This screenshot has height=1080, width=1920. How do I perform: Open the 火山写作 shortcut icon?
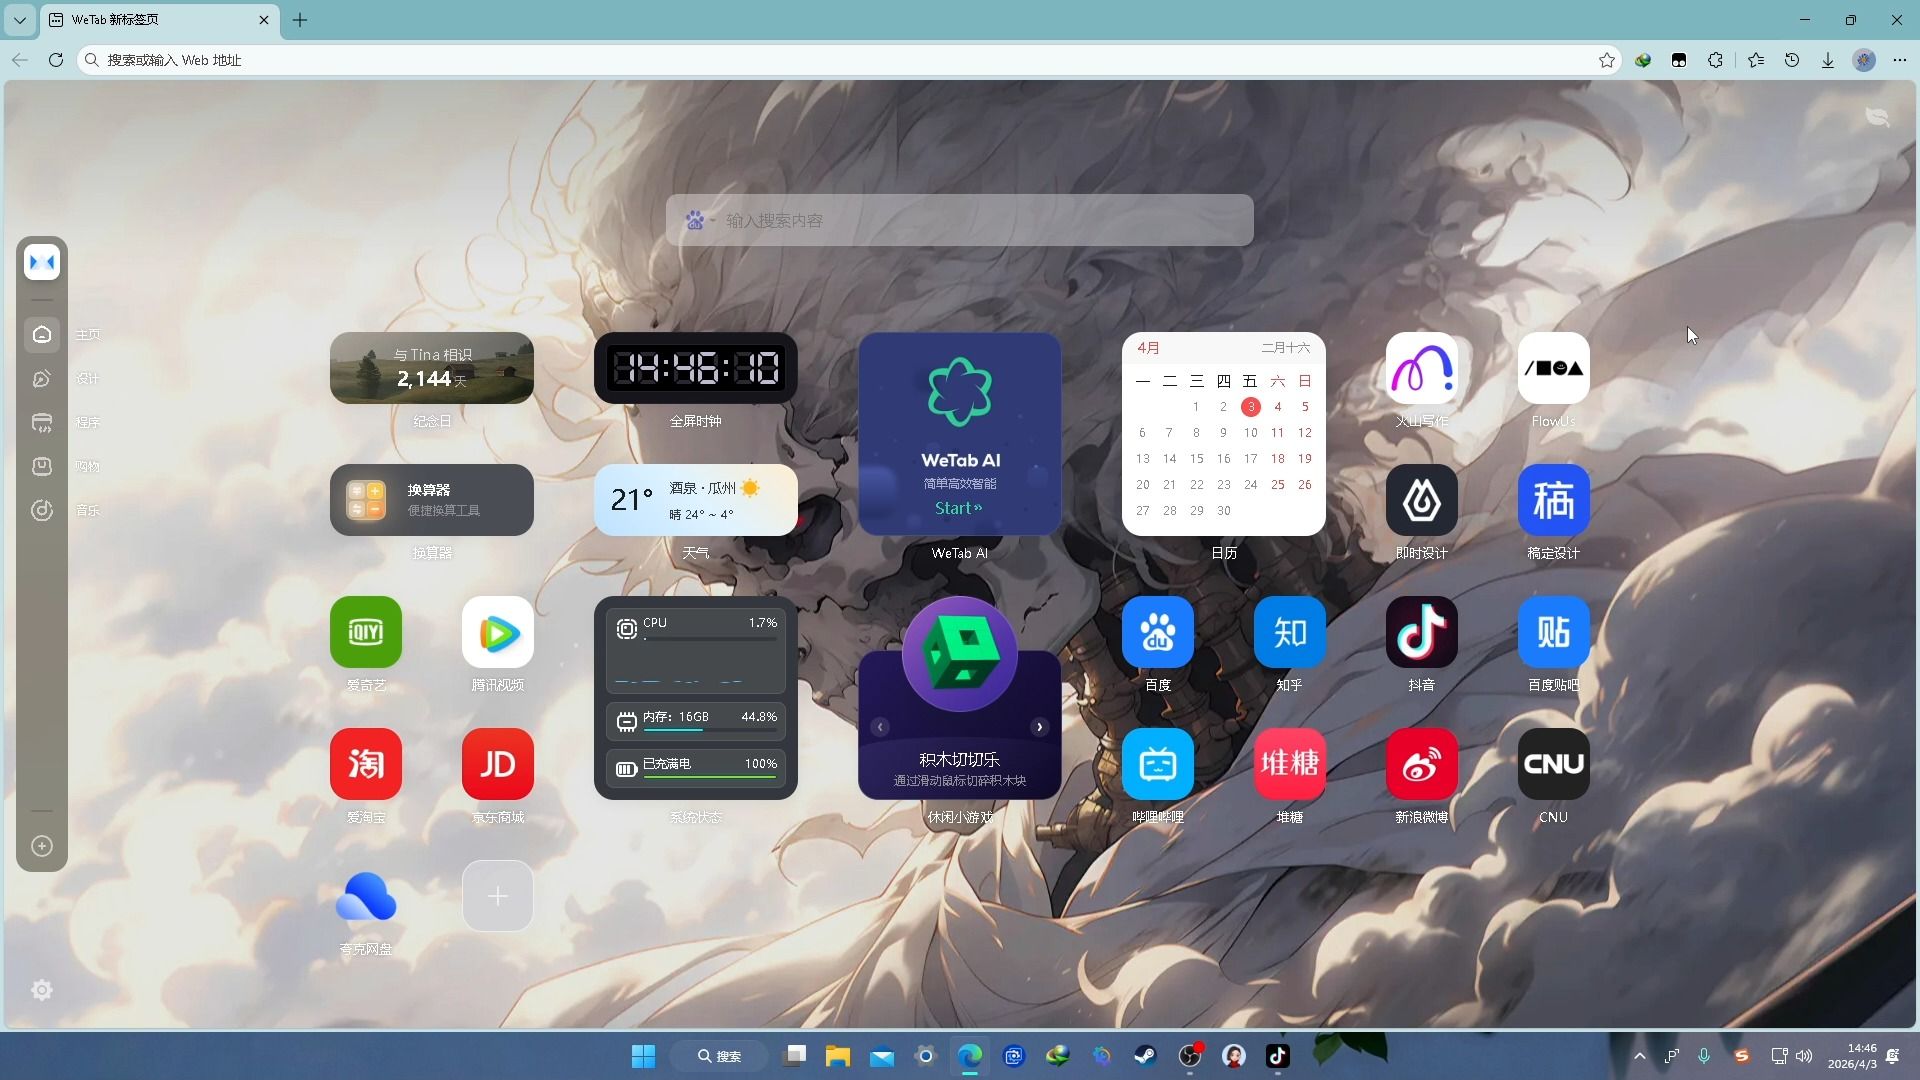point(1422,368)
